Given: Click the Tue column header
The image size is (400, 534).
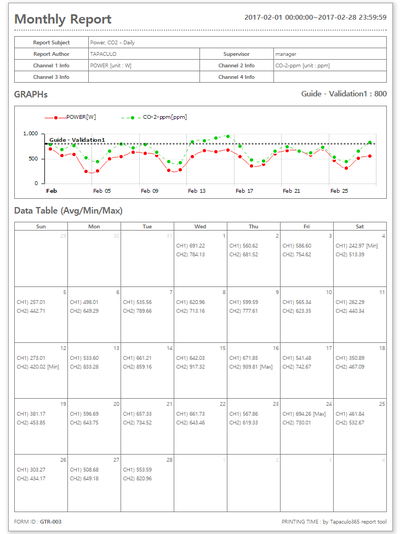Looking at the screenshot, I should 147,226.
